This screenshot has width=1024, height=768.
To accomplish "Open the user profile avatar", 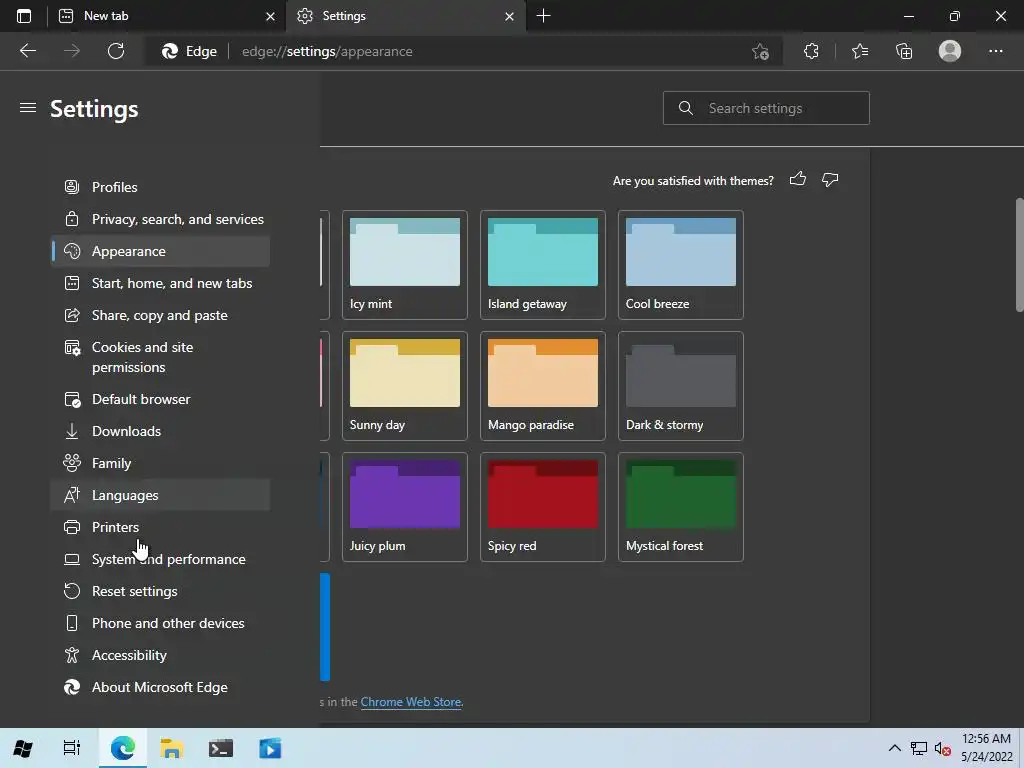I will coord(950,51).
